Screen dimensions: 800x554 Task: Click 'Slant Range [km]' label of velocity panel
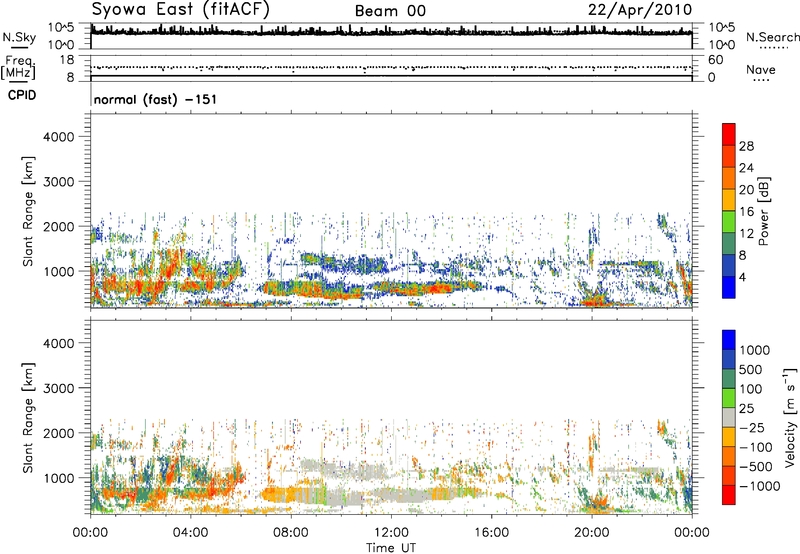point(28,418)
